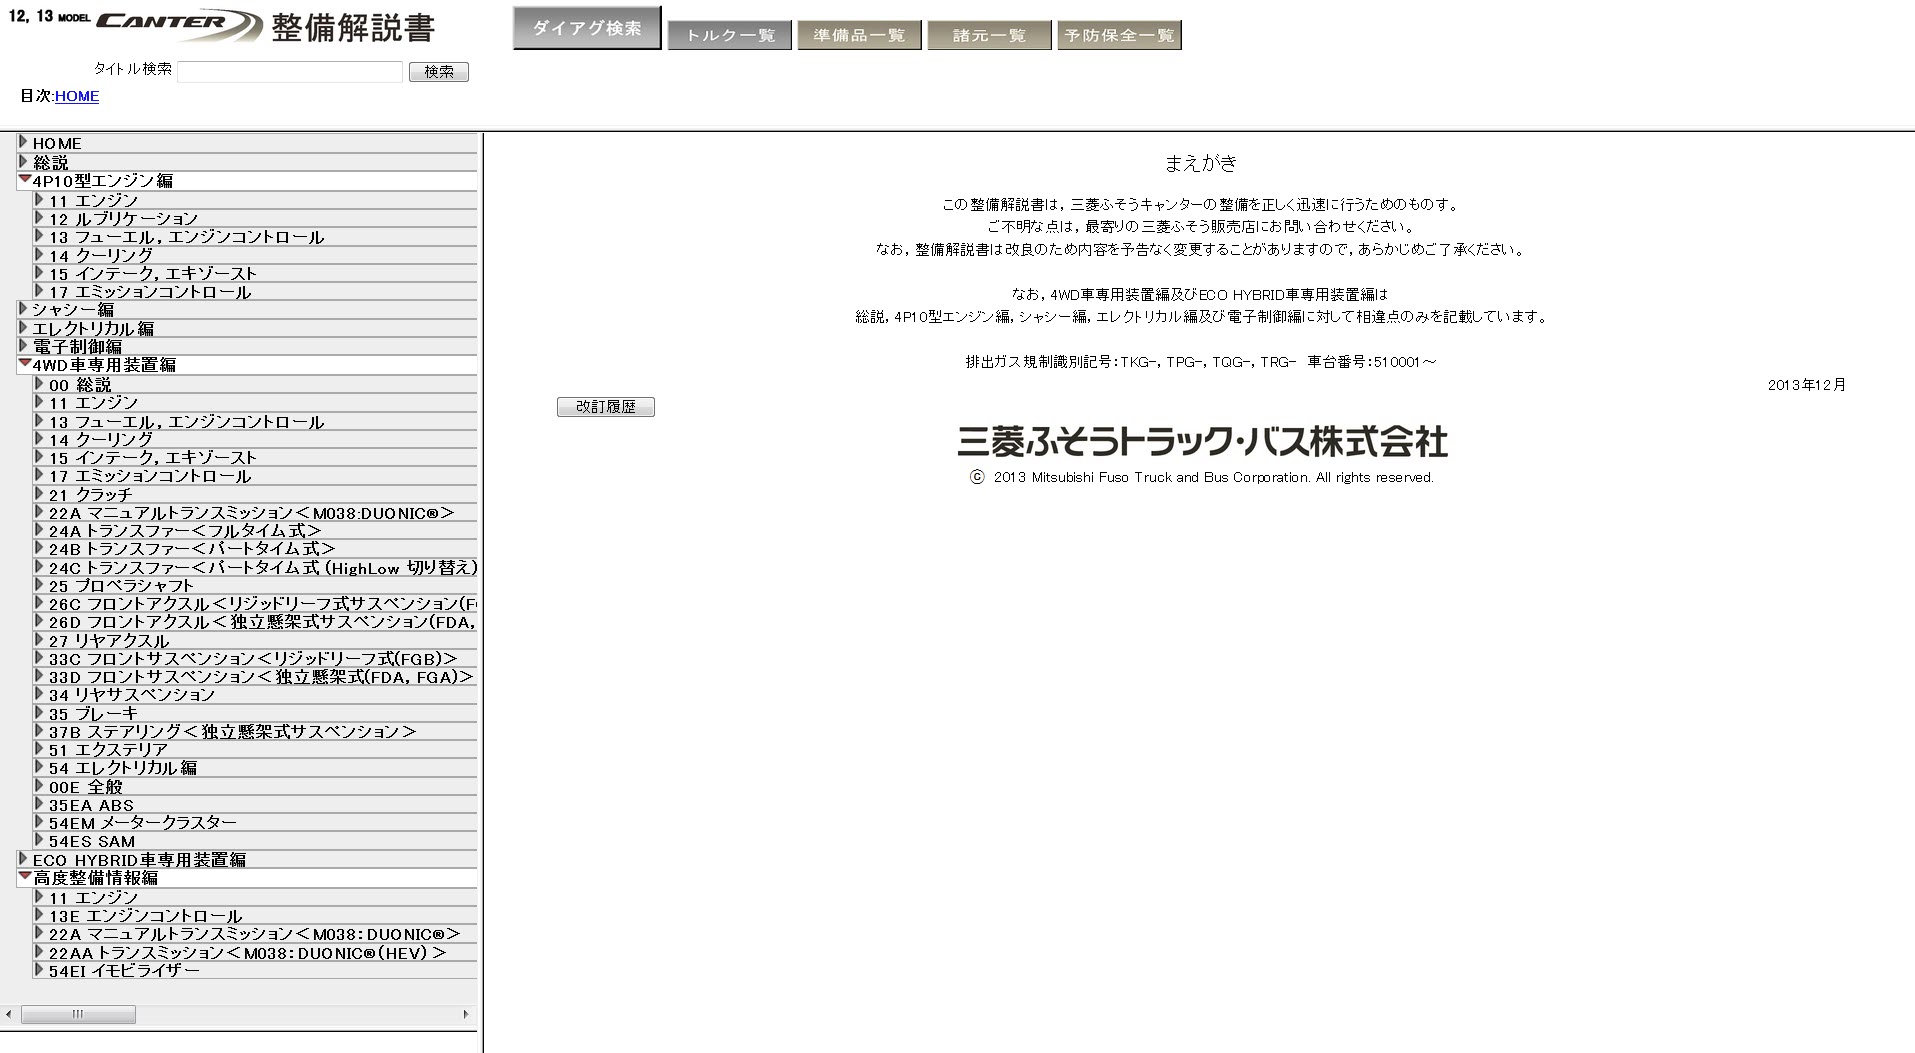This screenshot has height=1053, width=1915.
Task: Collapse the 4P10型エンジン編 section
Action: point(25,180)
